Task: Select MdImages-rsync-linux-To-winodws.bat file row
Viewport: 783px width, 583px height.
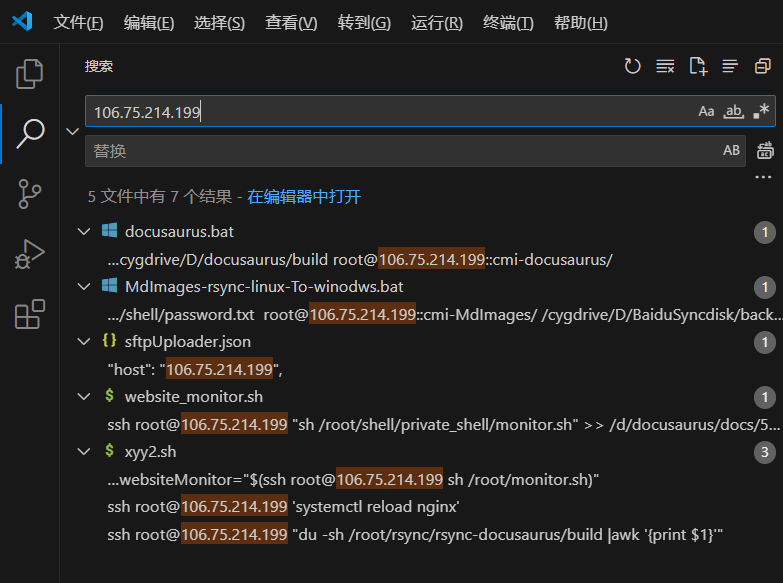Action: point(421,286)
